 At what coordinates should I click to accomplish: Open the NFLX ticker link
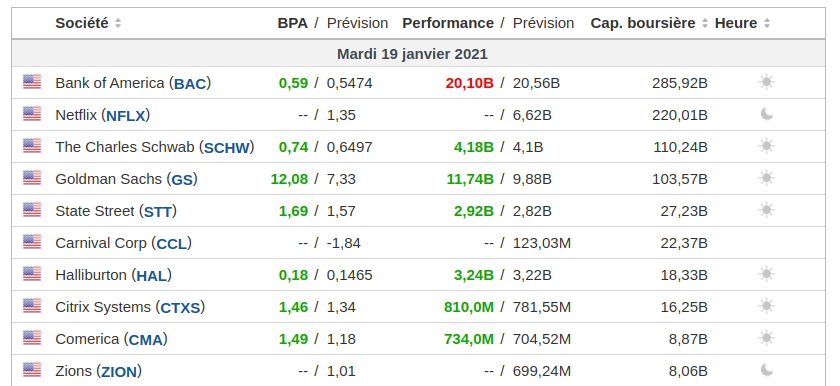click(126, 116)
